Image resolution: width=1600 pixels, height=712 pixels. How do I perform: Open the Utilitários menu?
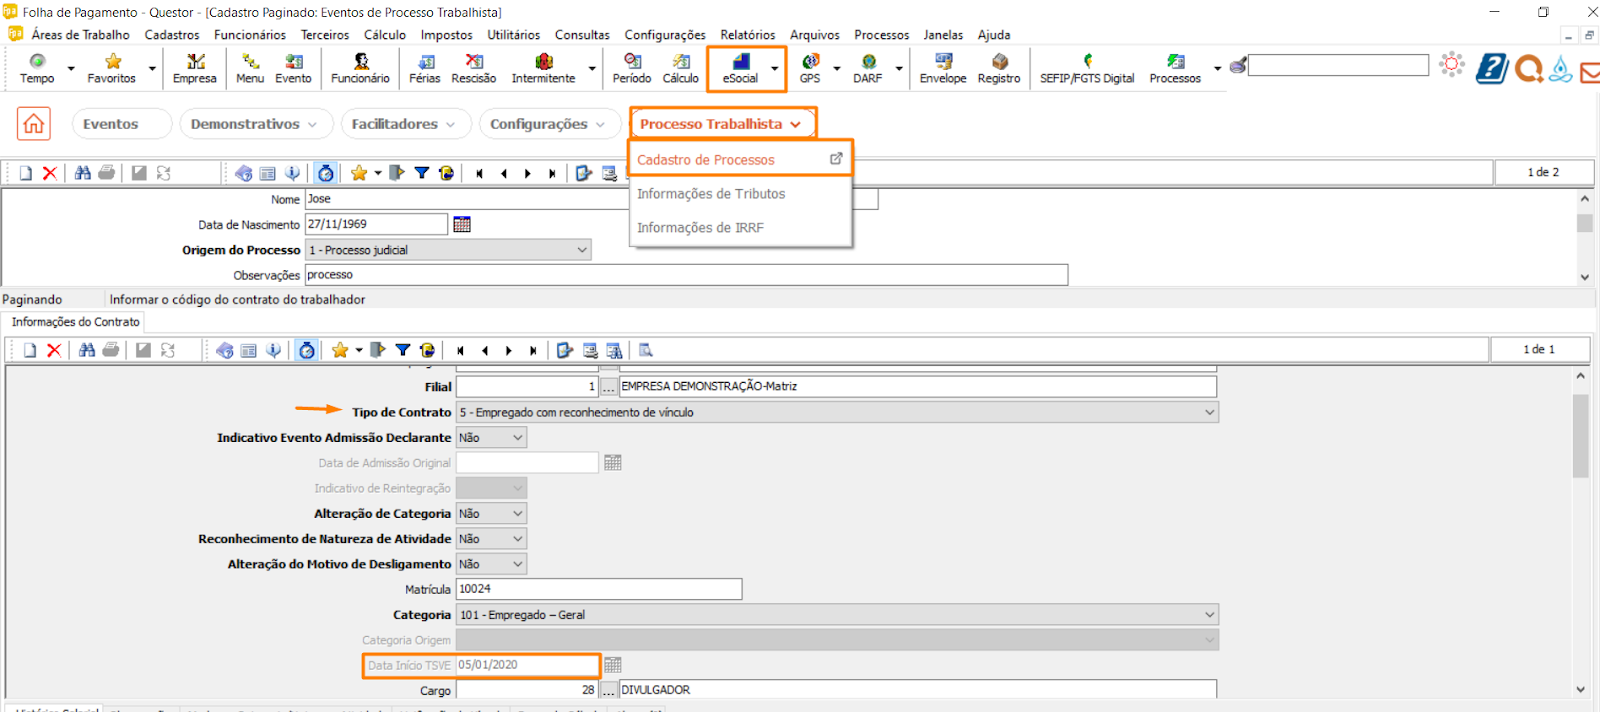point(514,35)
